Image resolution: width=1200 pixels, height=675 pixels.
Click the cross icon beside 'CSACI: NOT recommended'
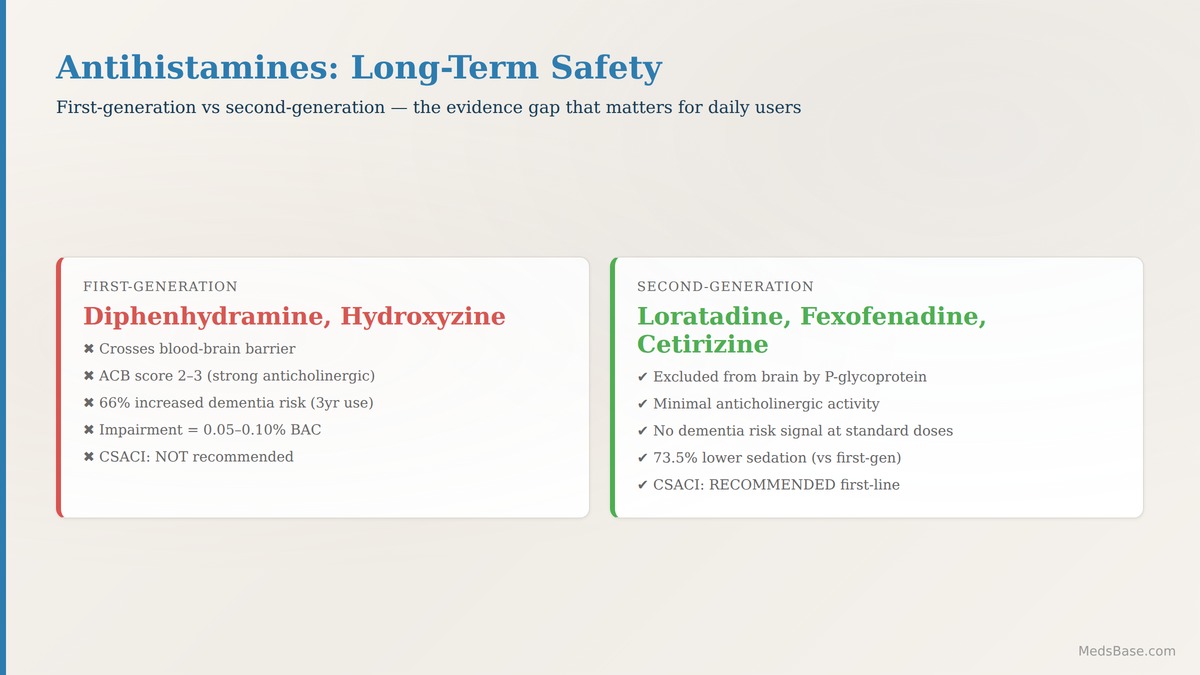89,457
